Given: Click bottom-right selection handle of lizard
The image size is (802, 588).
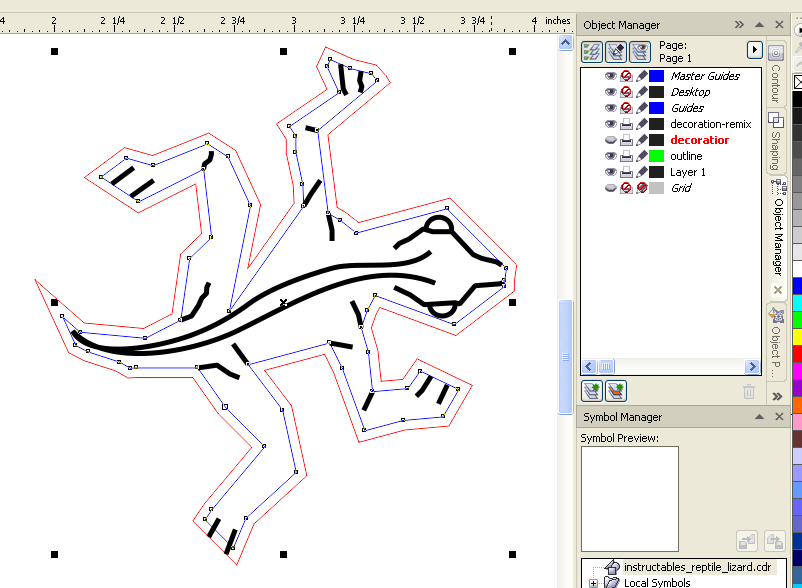Looking at the screenshot, I should click(x=513, y=554).
